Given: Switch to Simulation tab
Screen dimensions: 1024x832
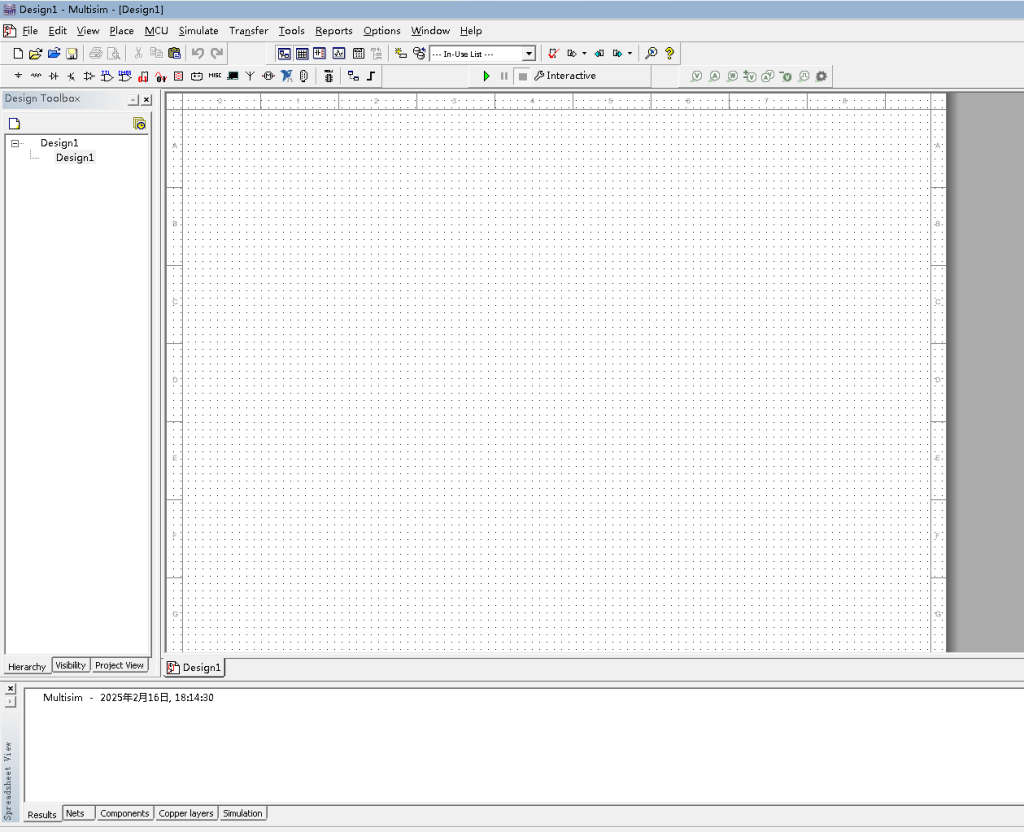Looking at the screenshot, I should (x=242, y=813).
